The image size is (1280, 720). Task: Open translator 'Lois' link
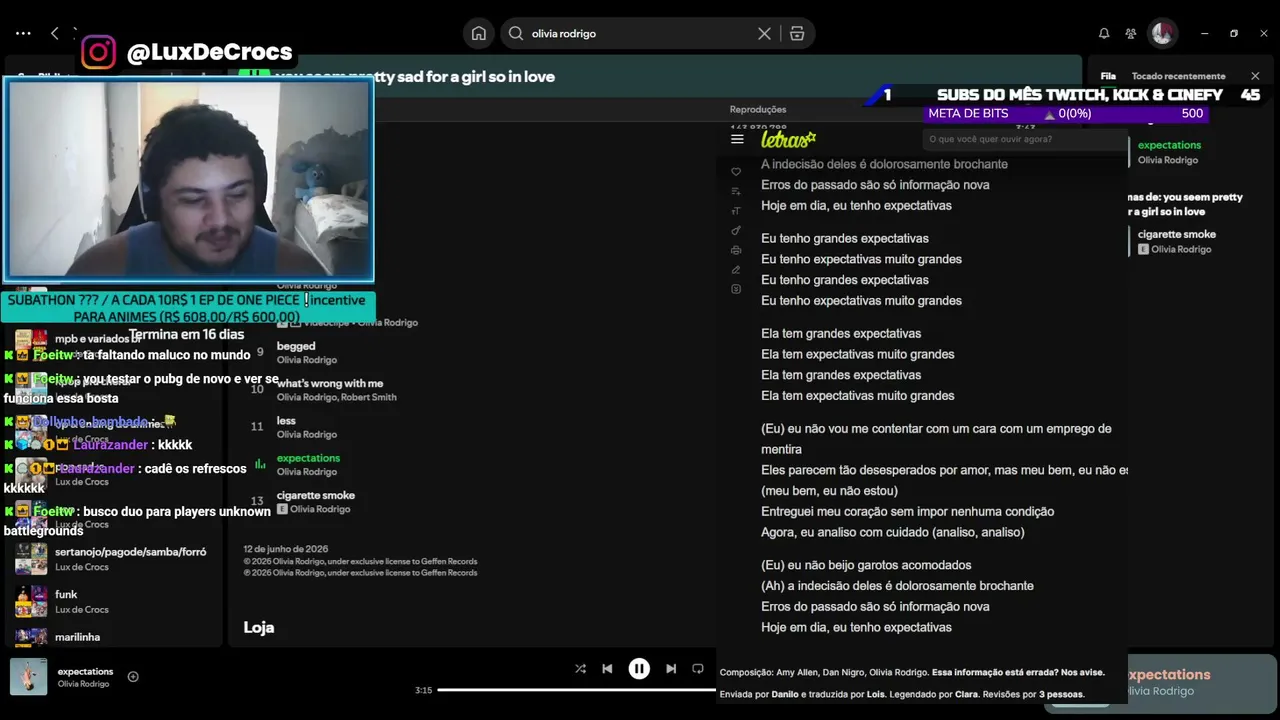coord(876,694)
